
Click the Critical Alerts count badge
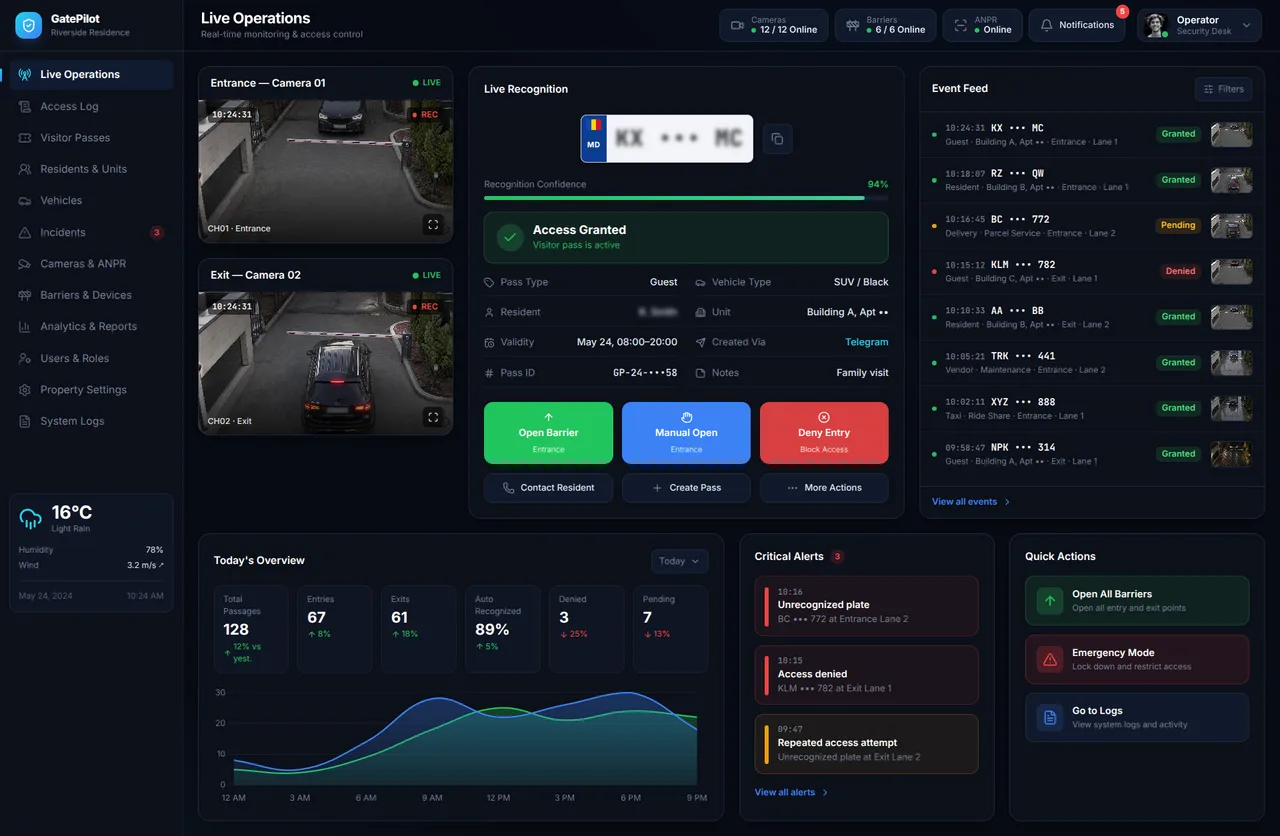tap(838, 557)
